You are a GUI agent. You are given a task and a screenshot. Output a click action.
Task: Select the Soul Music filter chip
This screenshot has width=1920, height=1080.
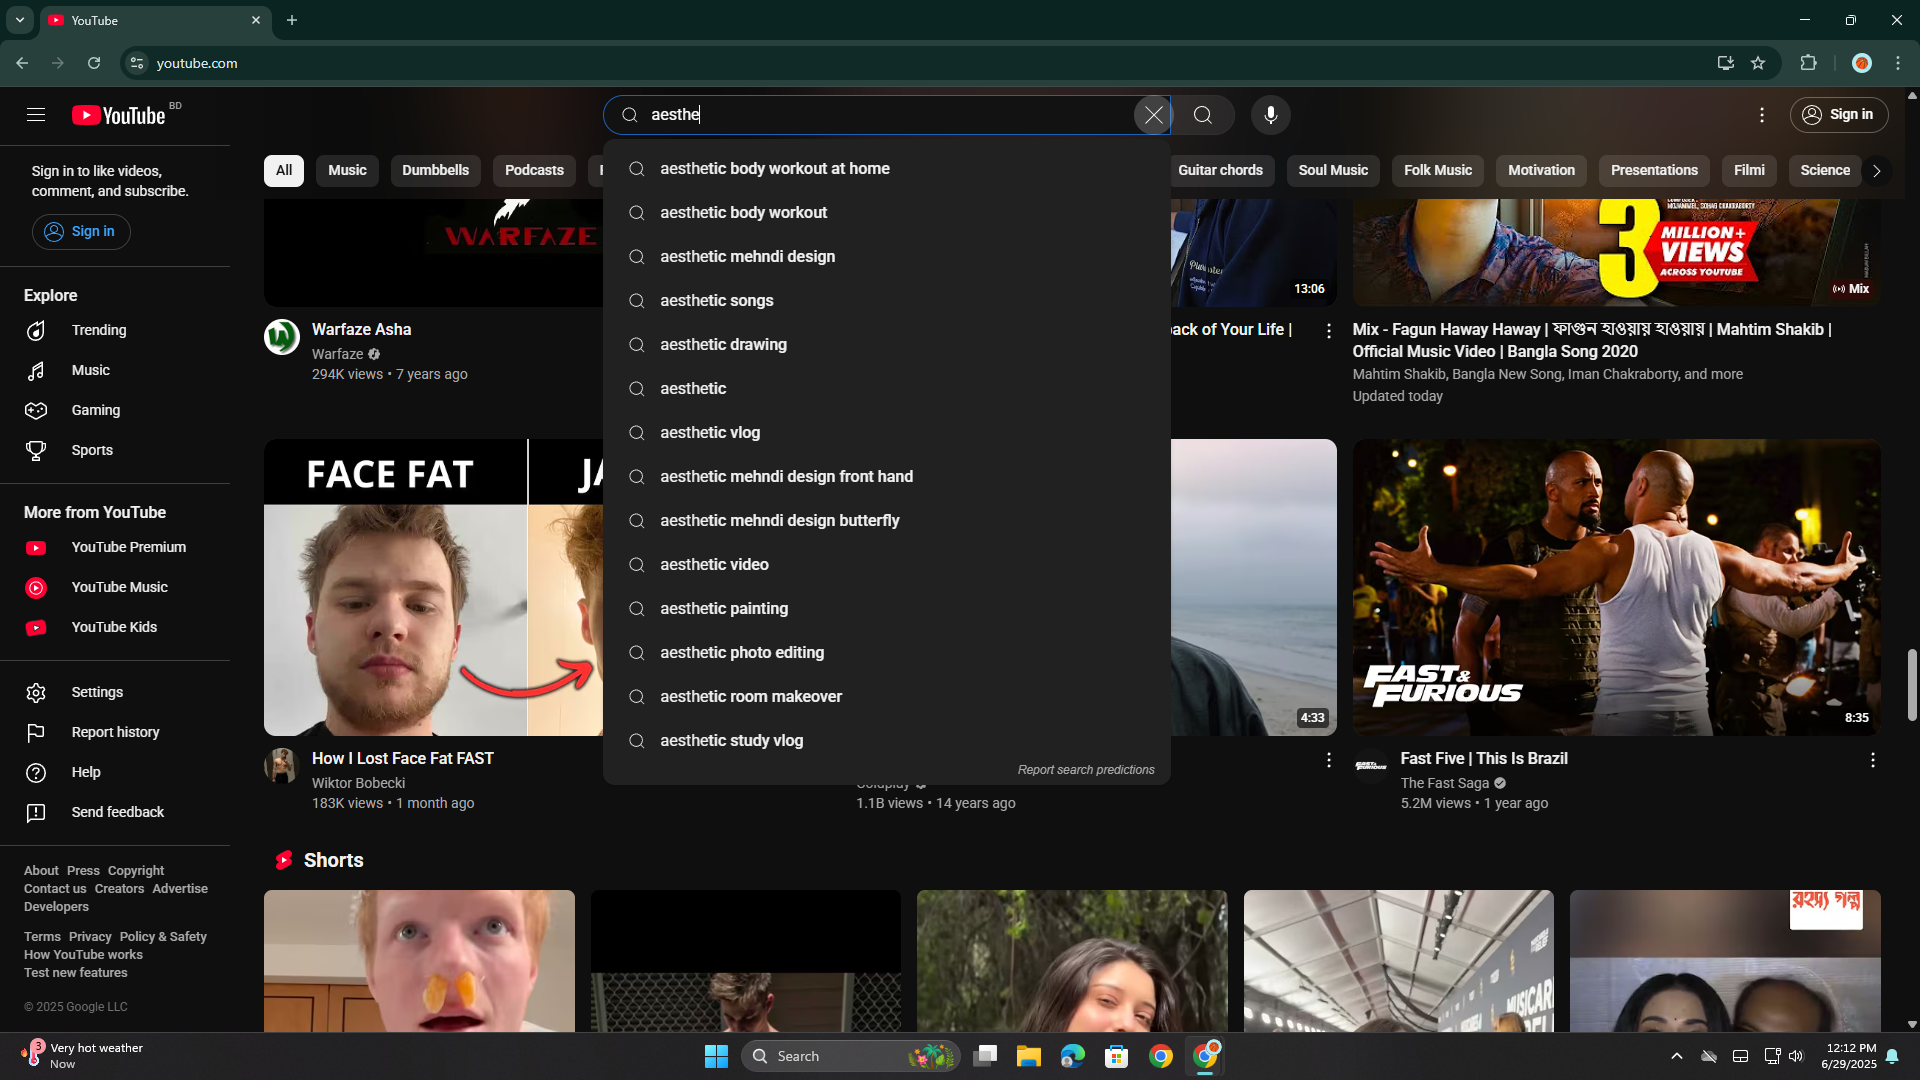(x=1333, y=170)
